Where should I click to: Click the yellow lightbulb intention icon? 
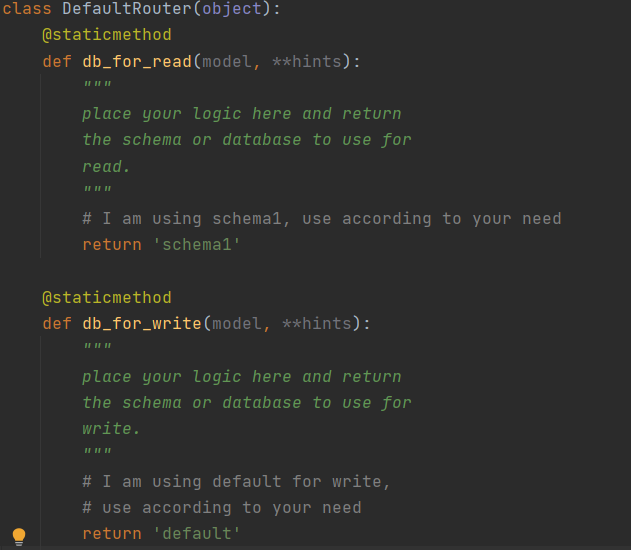[x=19, y=535]
